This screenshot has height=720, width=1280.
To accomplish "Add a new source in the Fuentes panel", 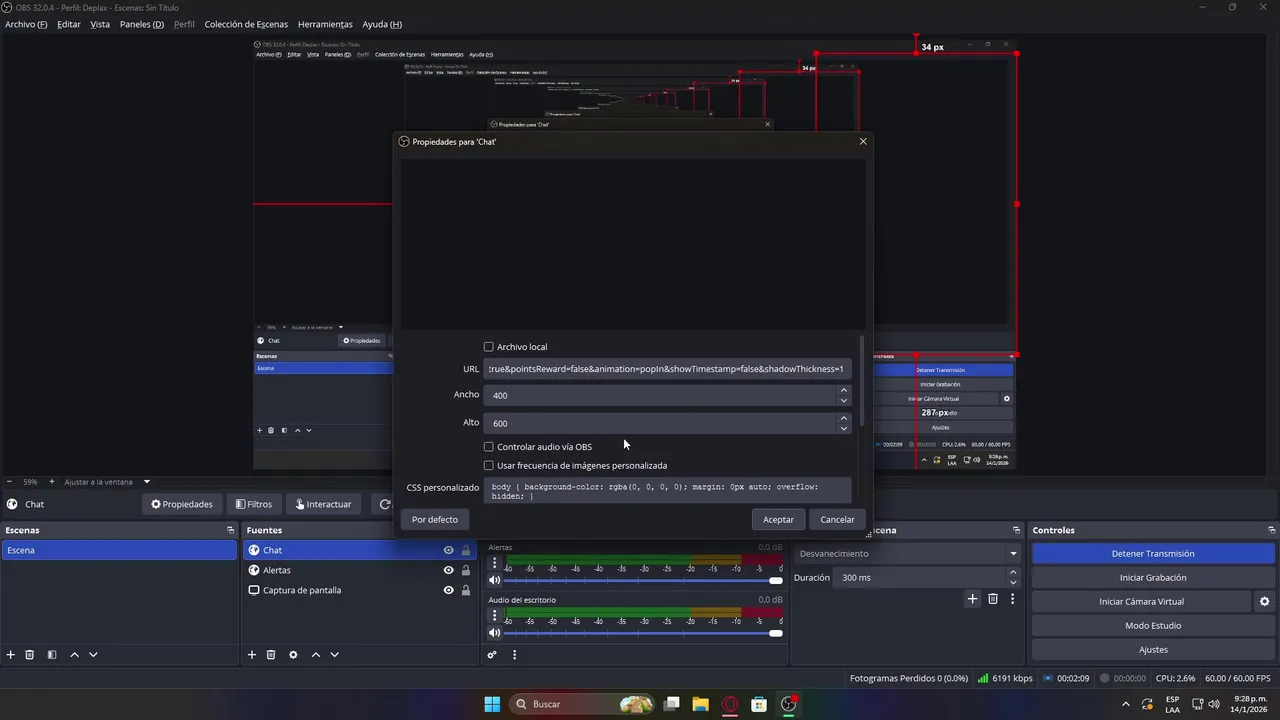I will 252,655.
